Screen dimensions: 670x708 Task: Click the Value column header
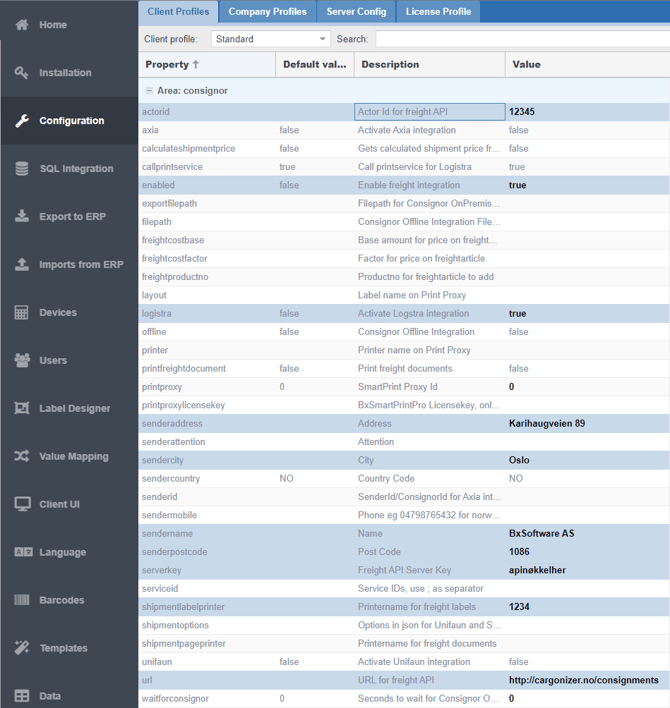(x=587, y=65)
